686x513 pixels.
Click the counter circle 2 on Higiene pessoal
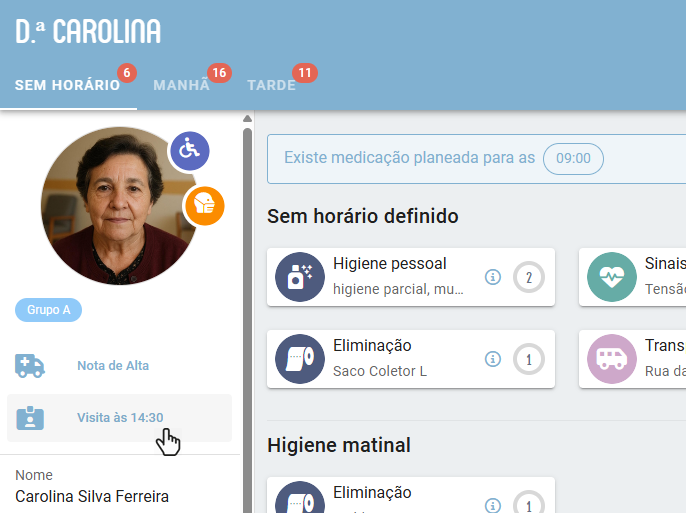click(x=528, y=277)
